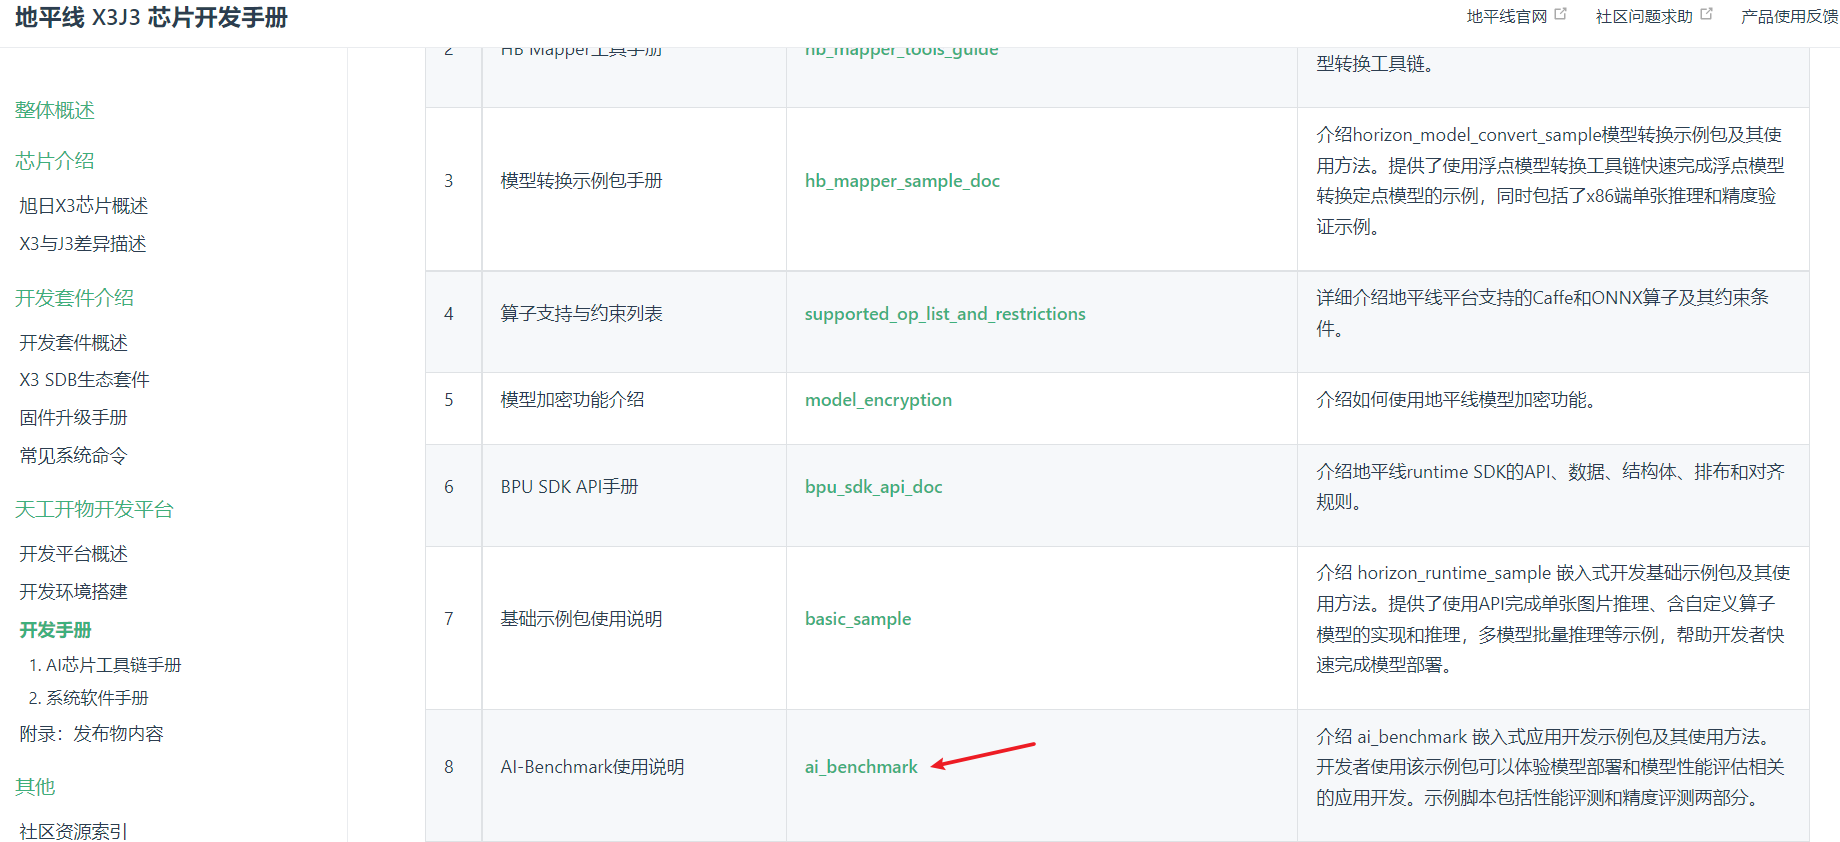Open 附录：发布物内容 in the sidebar

[x=92, y=734]
